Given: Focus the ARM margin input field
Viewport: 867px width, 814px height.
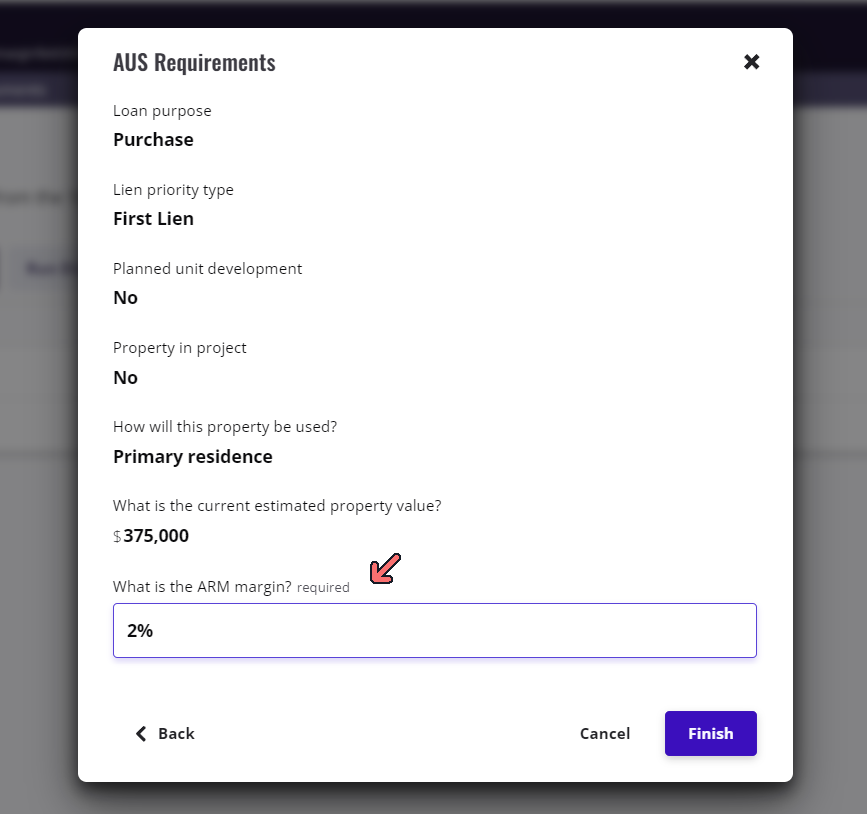Looking at the screenshot, I should pyautogui.click(x=434, y=630).
